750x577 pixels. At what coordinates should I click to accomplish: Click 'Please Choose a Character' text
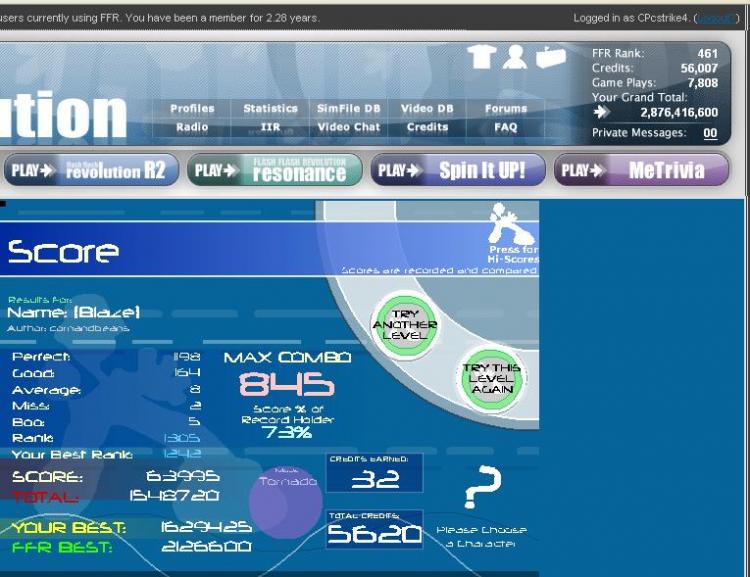pos(481,537)
